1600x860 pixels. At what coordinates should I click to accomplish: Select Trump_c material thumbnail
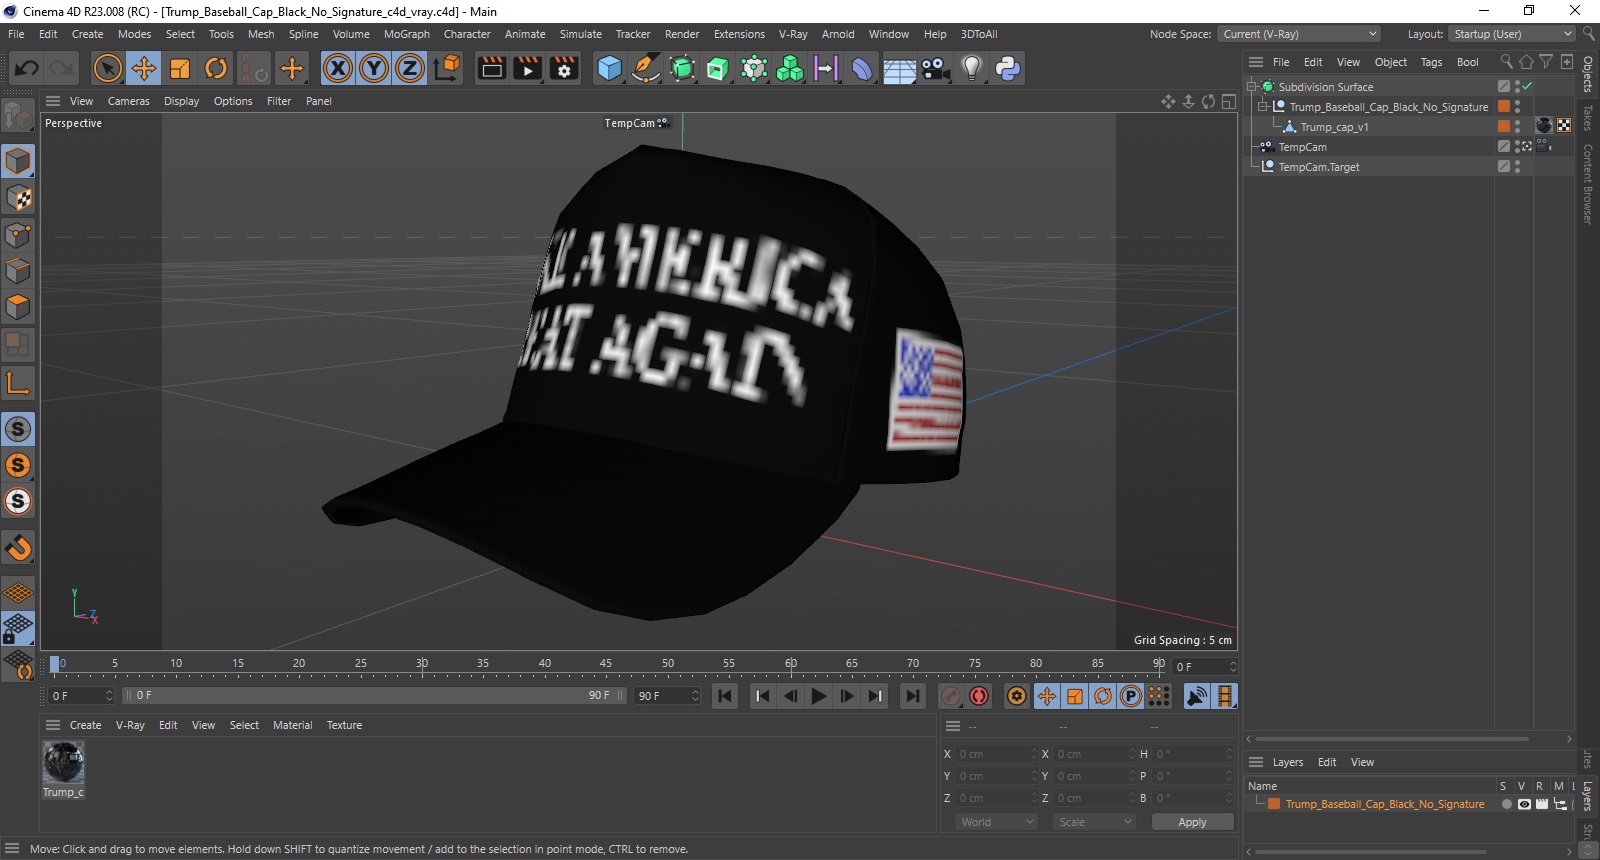pos(63,763)
